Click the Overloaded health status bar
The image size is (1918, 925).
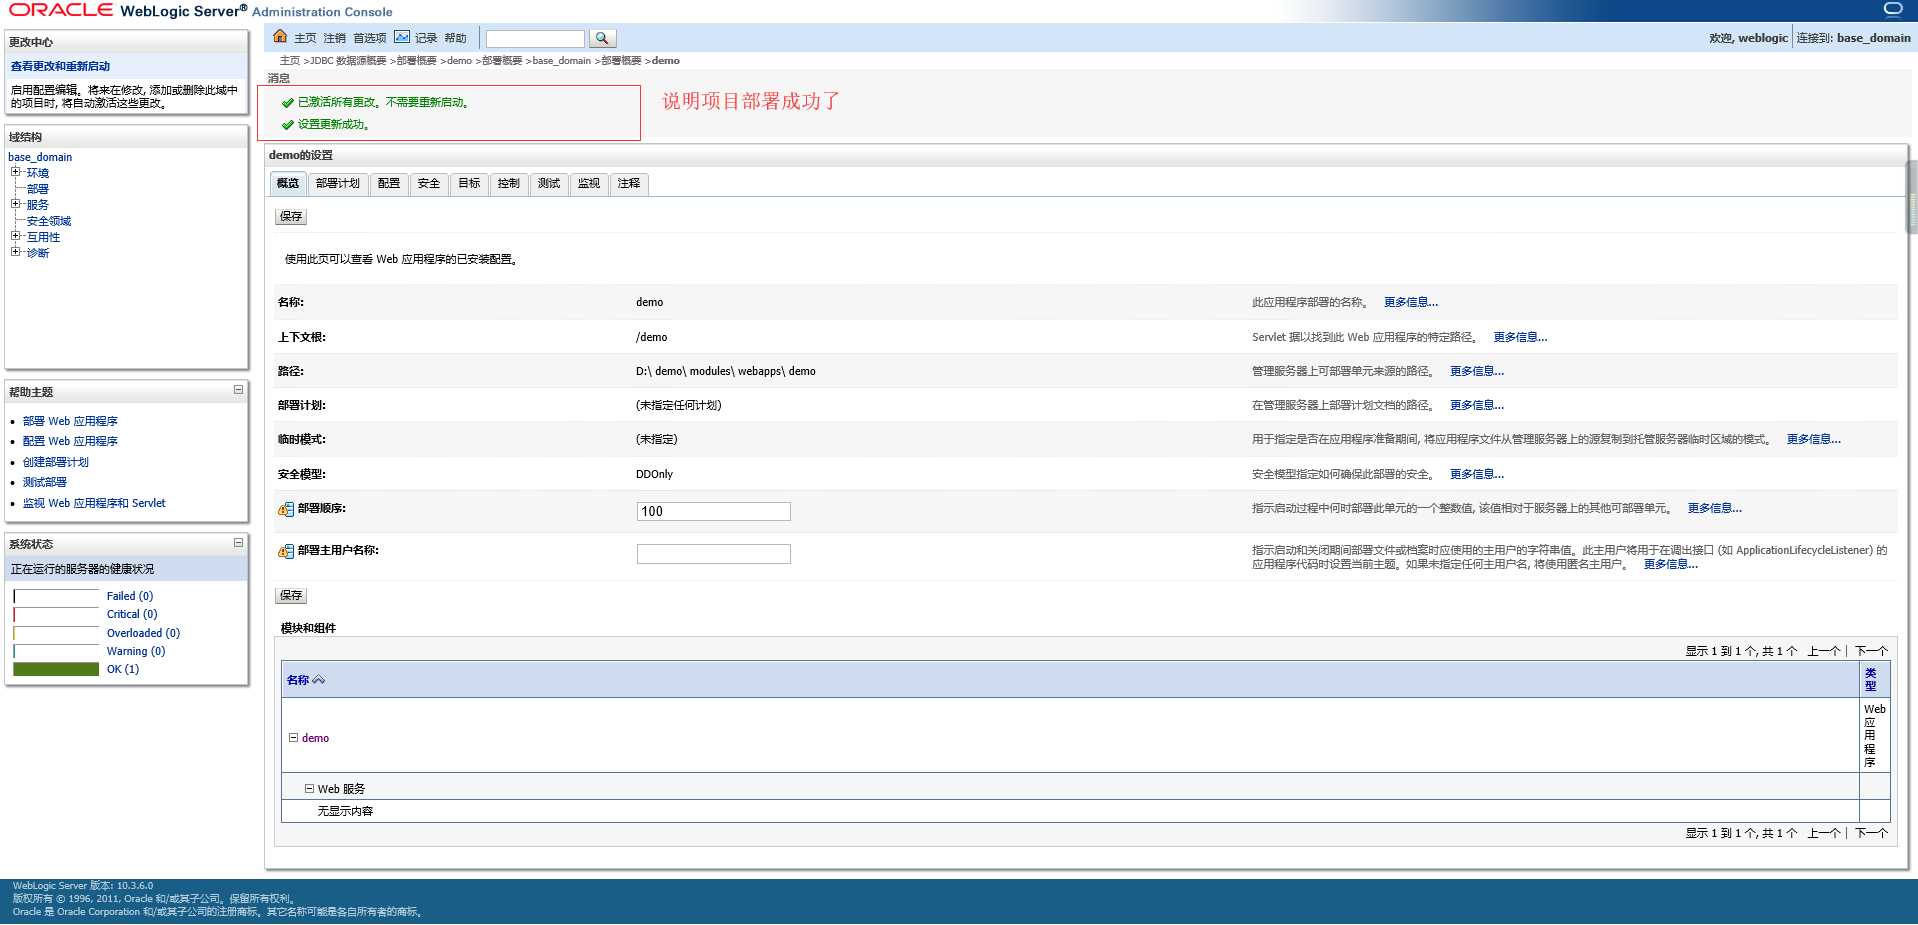[x=56, y=633]
